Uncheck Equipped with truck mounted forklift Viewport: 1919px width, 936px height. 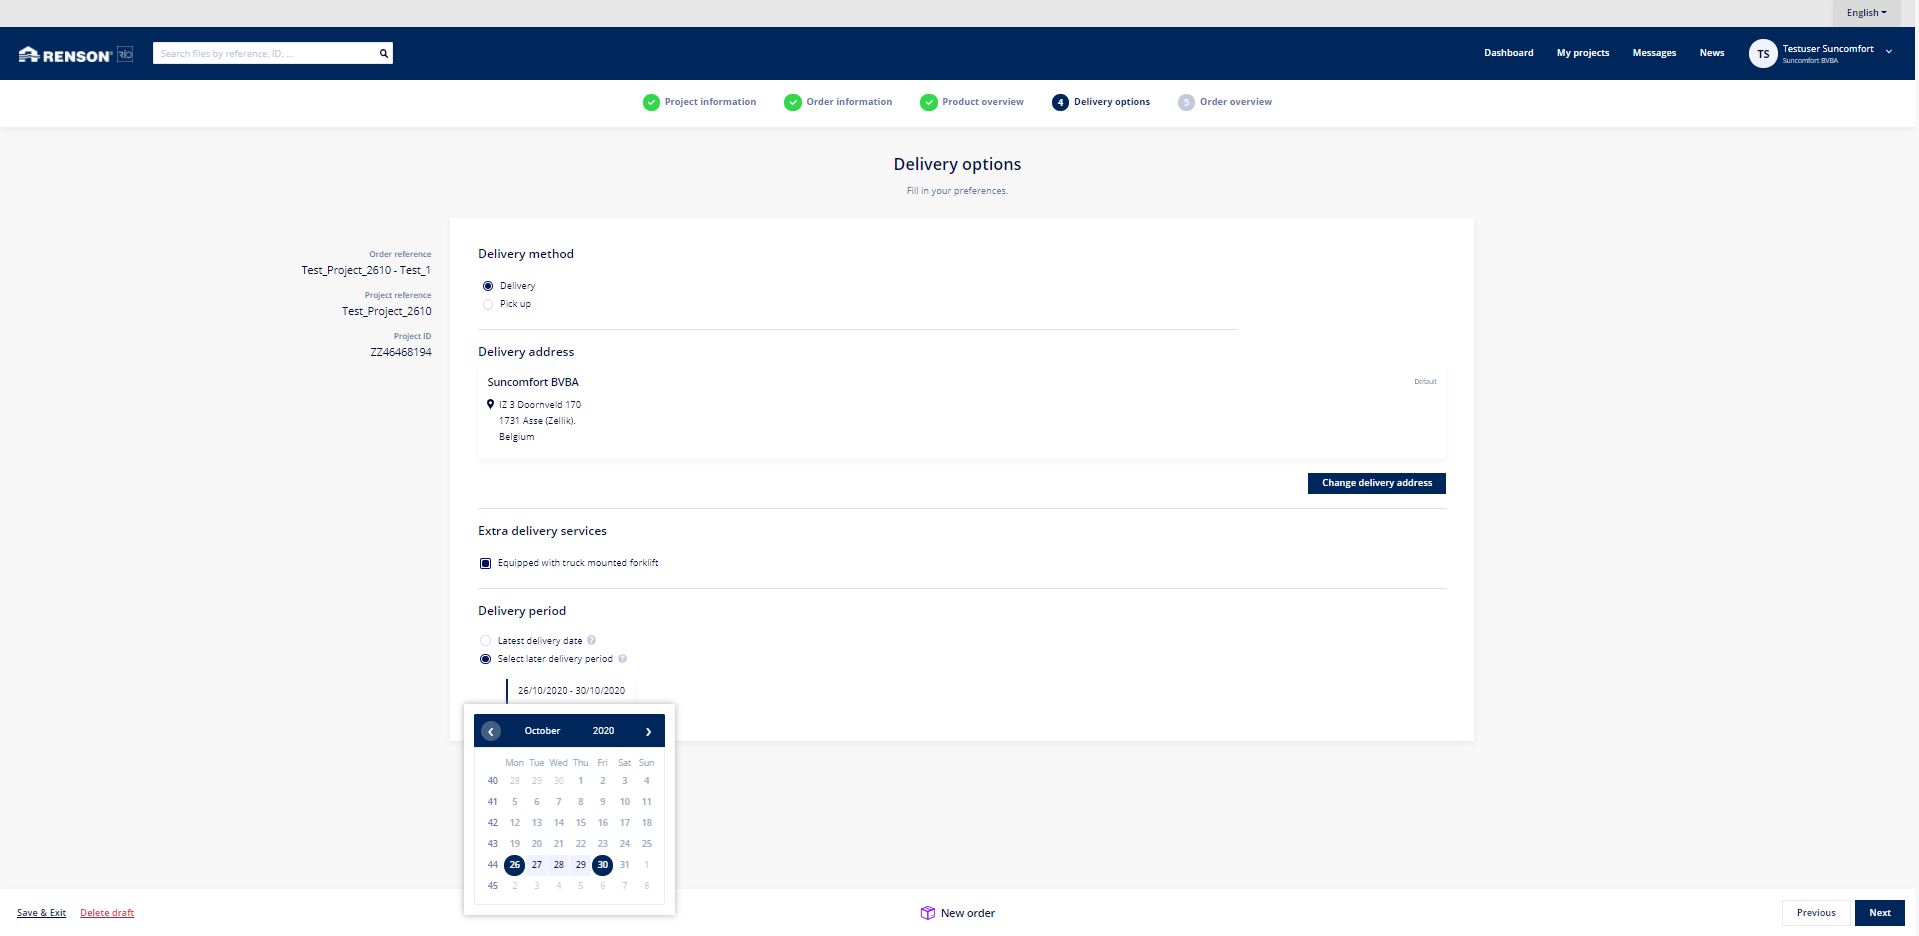(486, 563)
